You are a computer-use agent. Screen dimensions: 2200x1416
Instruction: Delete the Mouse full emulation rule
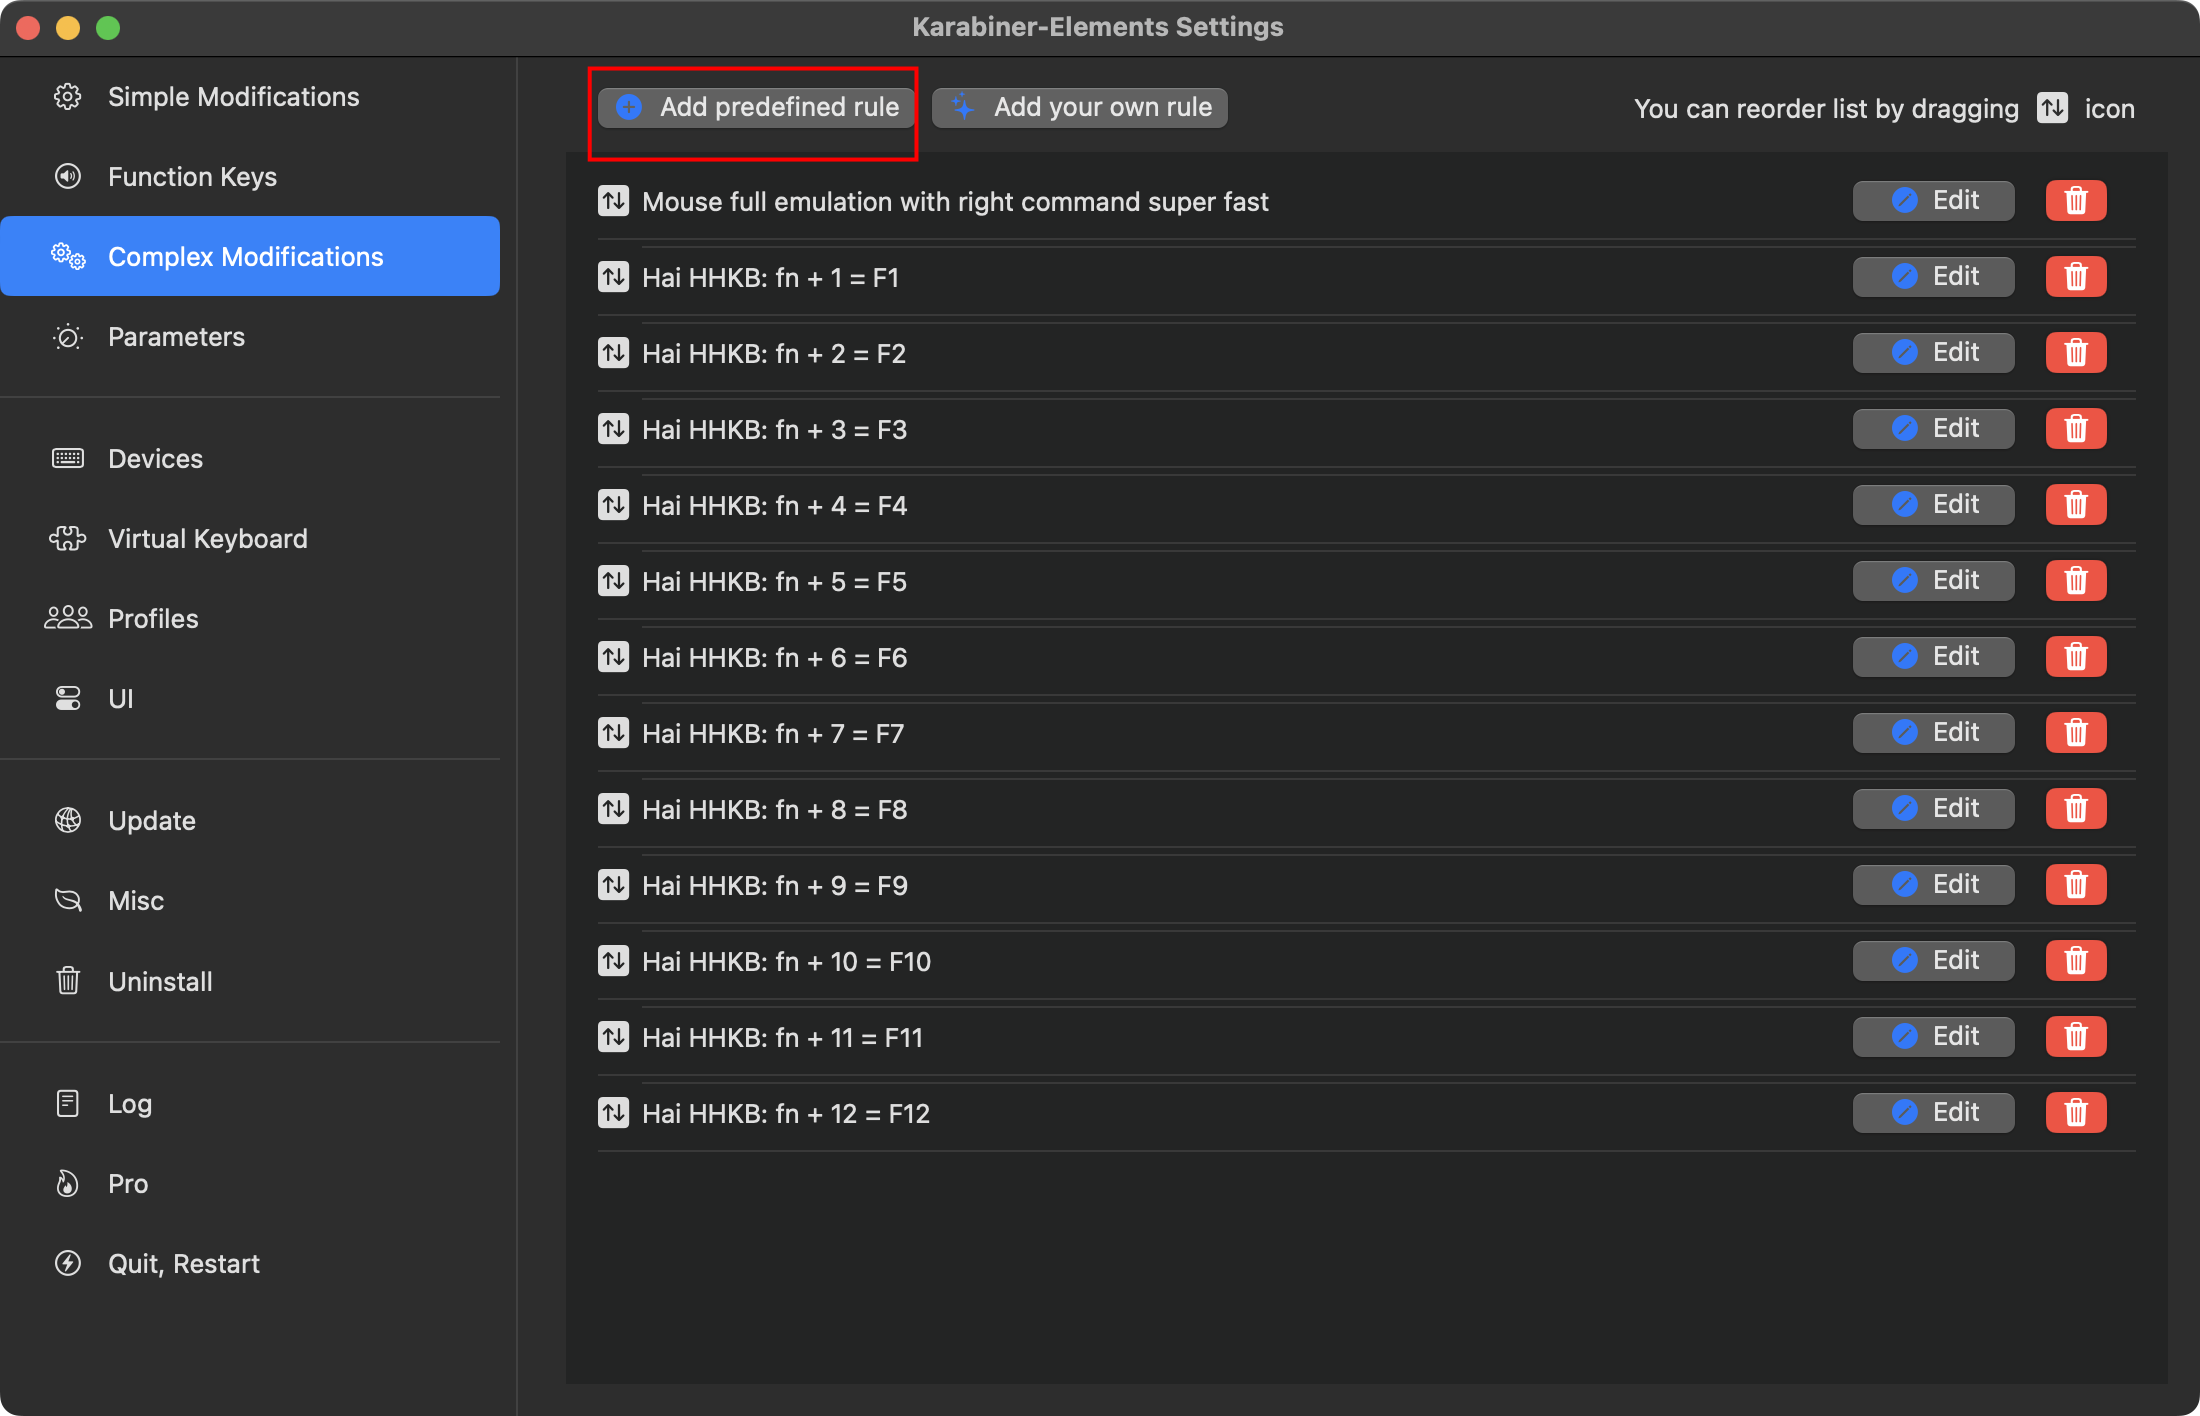pos(2075,201)
